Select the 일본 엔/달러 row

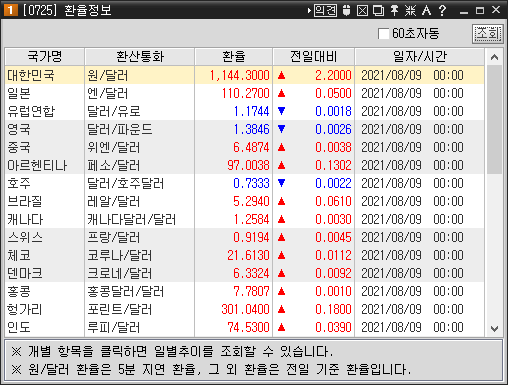[244, 93]
